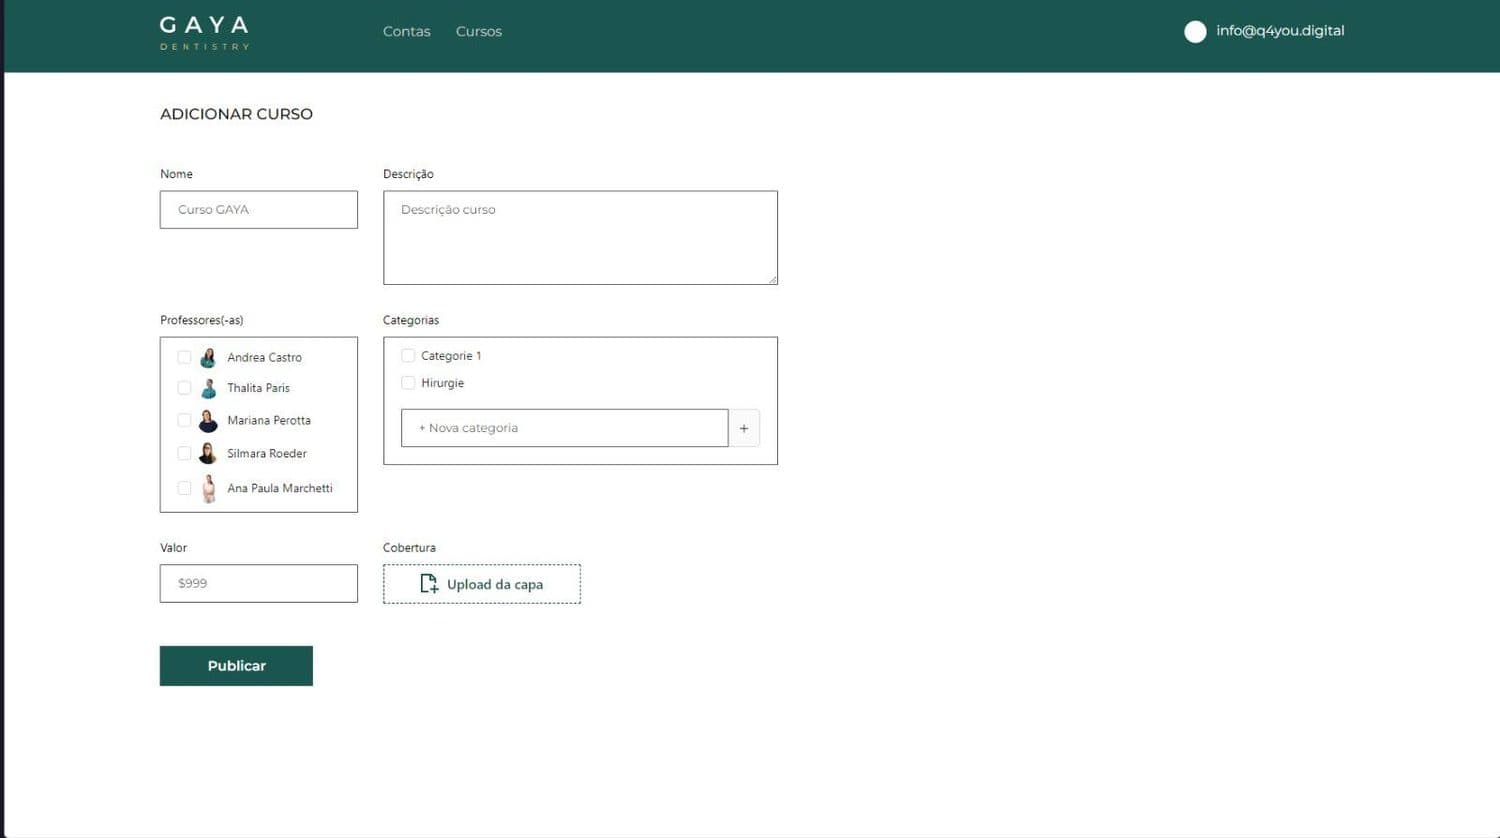
Task: Check the Hirurgie checkbox
Action: (x=408, y=382)
